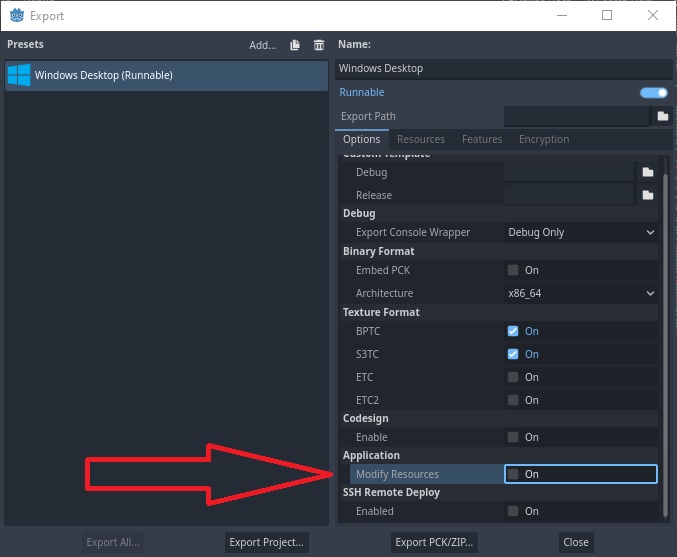Image resolution: width=677 pixels, height=557 pixels.
Task: Uncheck the BPTC texture format checkbox
Action: pos(512,331)
